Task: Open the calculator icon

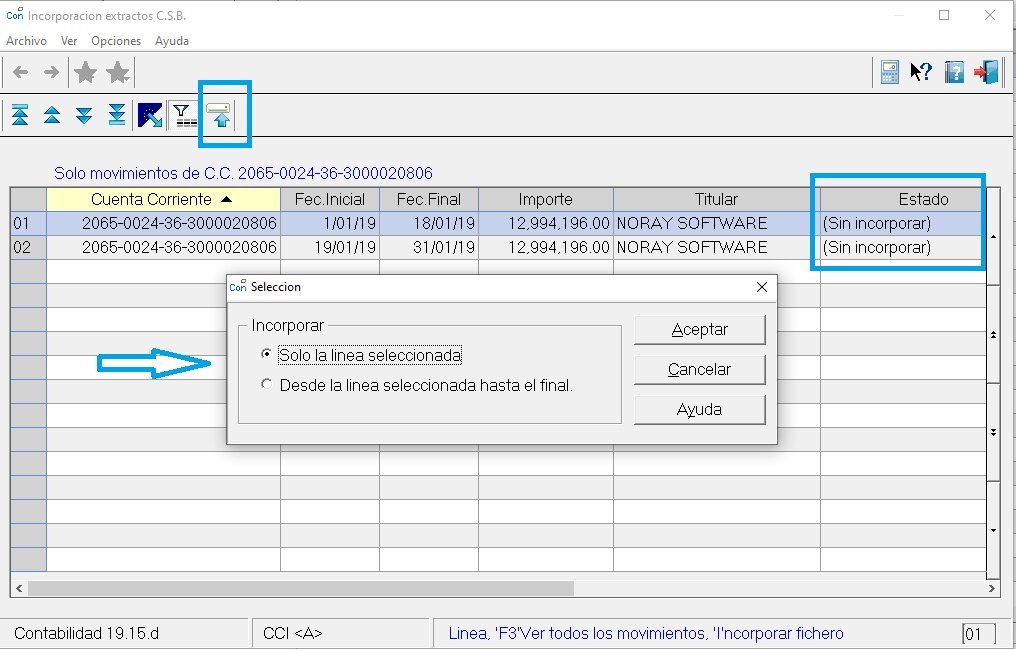Action: (890, 72)
